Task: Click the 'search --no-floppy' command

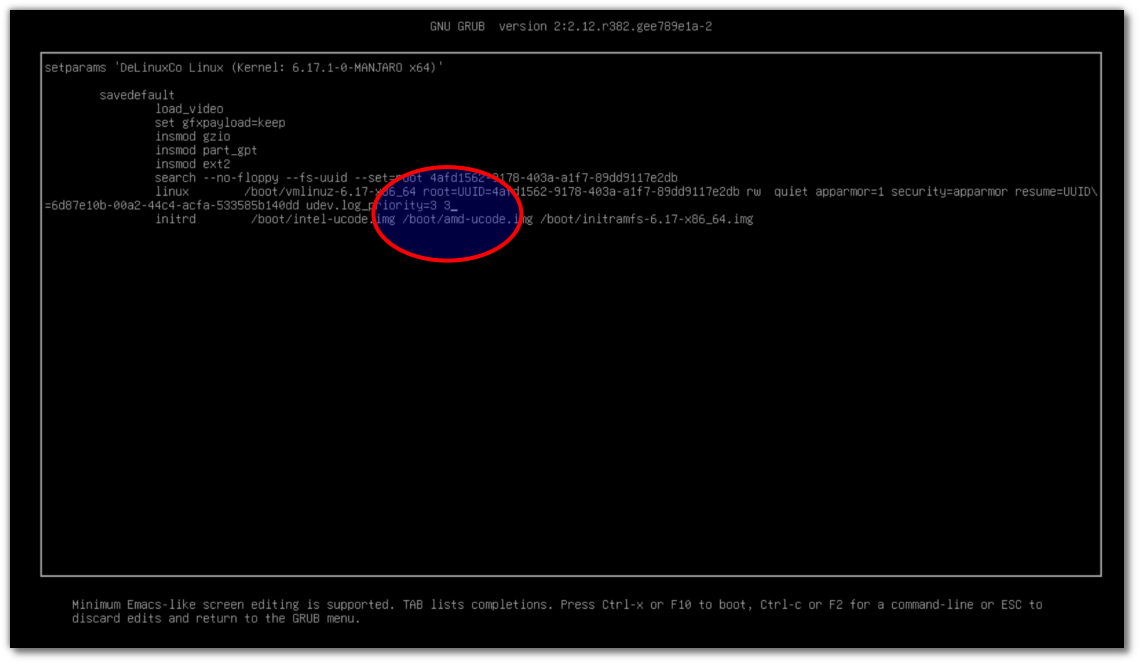Action: click(x=220, y=178)
